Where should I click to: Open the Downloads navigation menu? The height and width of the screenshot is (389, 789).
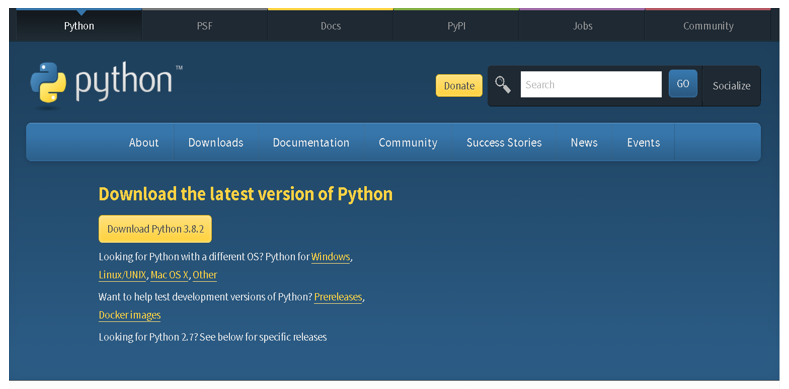pyautogui.click(x=216, y=142)
